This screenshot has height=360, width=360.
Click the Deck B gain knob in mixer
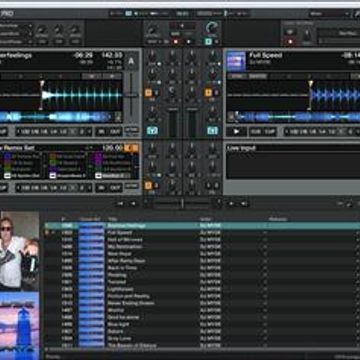coord(212,54)
